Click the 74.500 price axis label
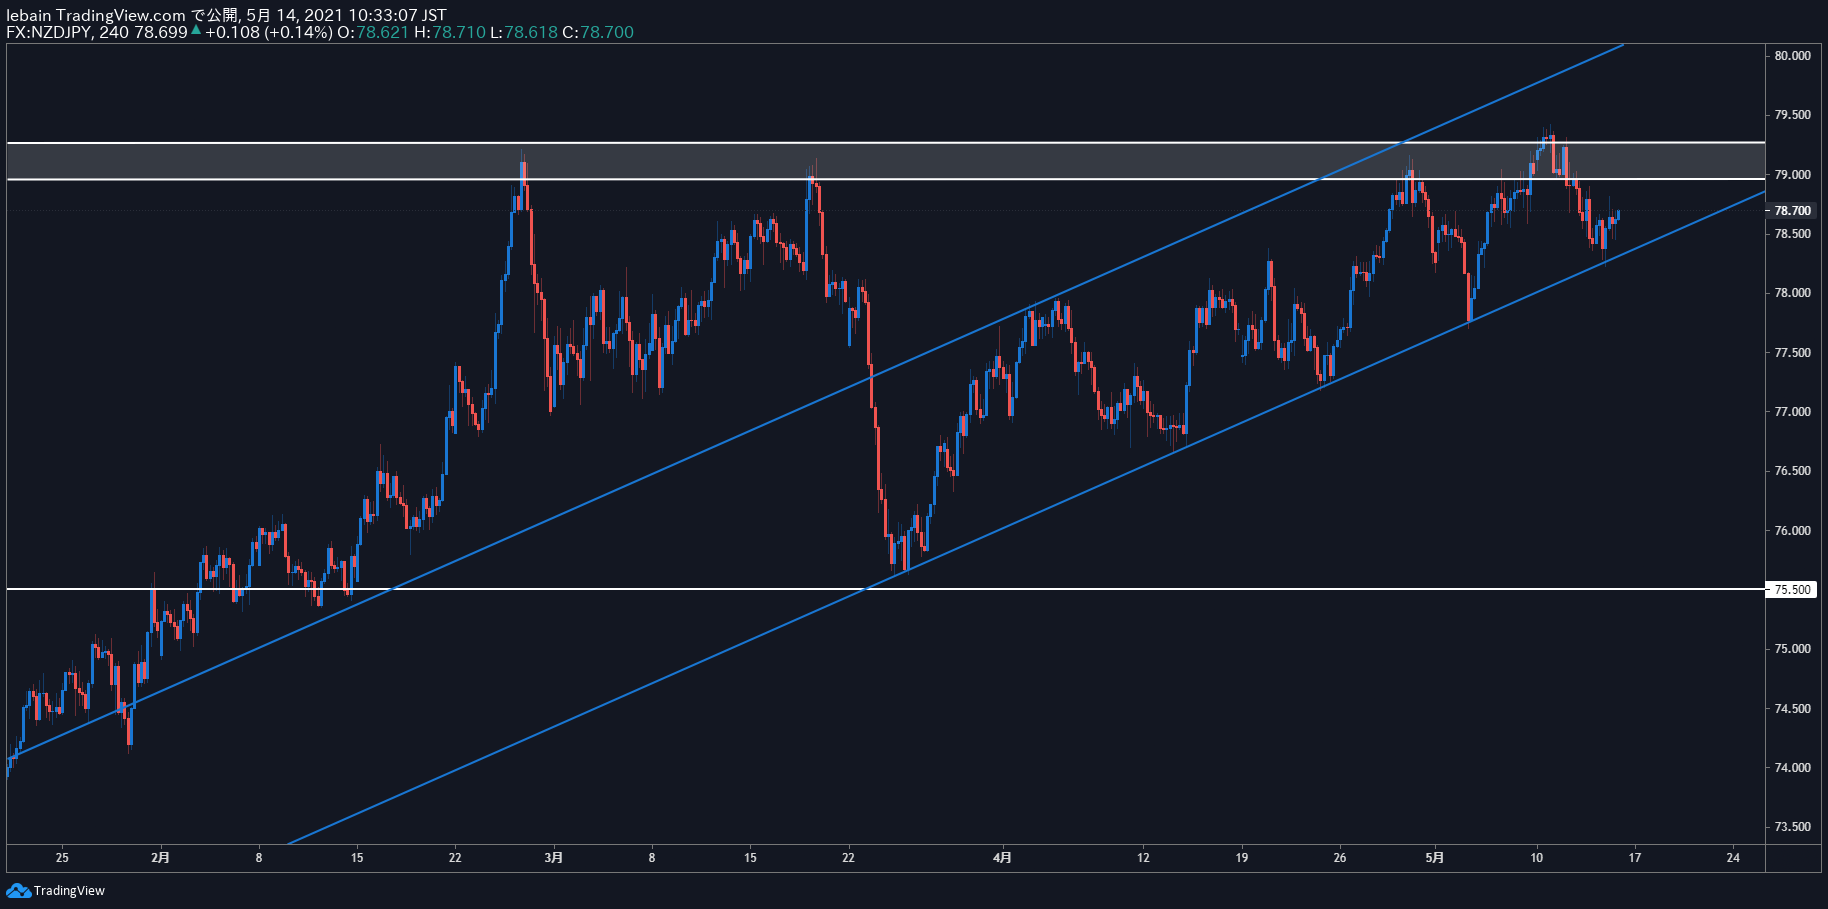Viewport: 1828px width, 909px height. point(1792,709)
